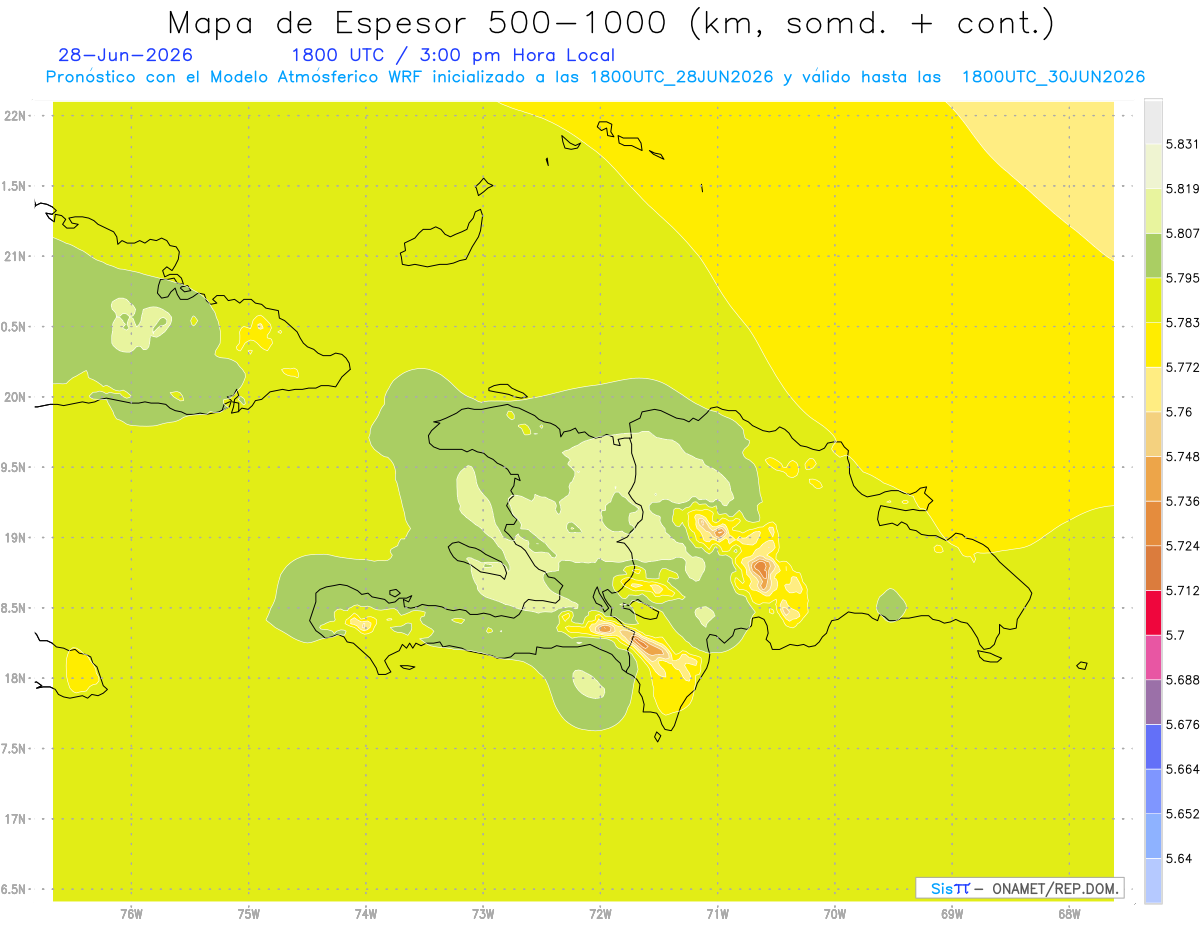Click the '72W' longitude label

pos(600,913)
